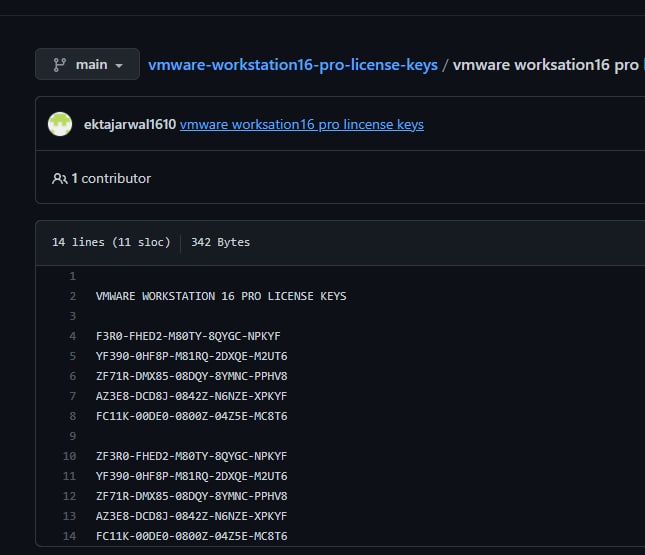Open the "vmware worksation16 pro lincense keys" commit link
The height and width of the screenshot is (555, 645).
(302, 125)
